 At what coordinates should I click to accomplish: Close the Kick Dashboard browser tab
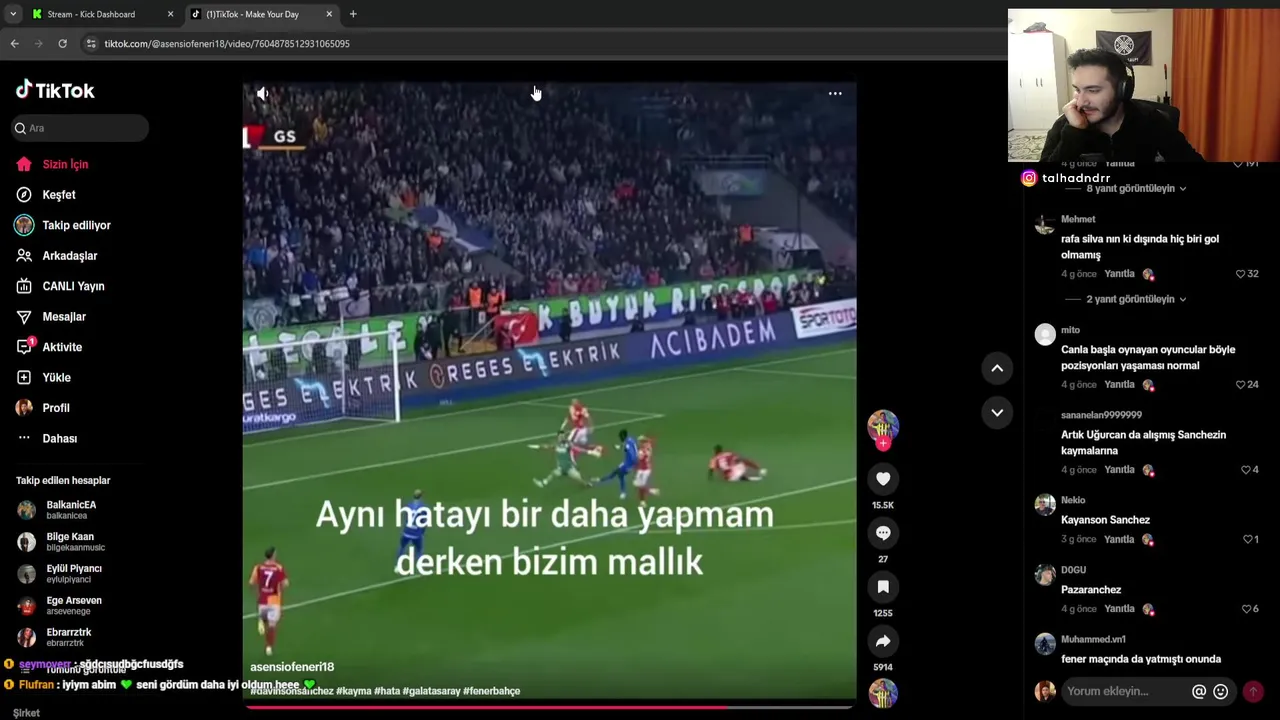pyautogui.click(x=170, y=14)
